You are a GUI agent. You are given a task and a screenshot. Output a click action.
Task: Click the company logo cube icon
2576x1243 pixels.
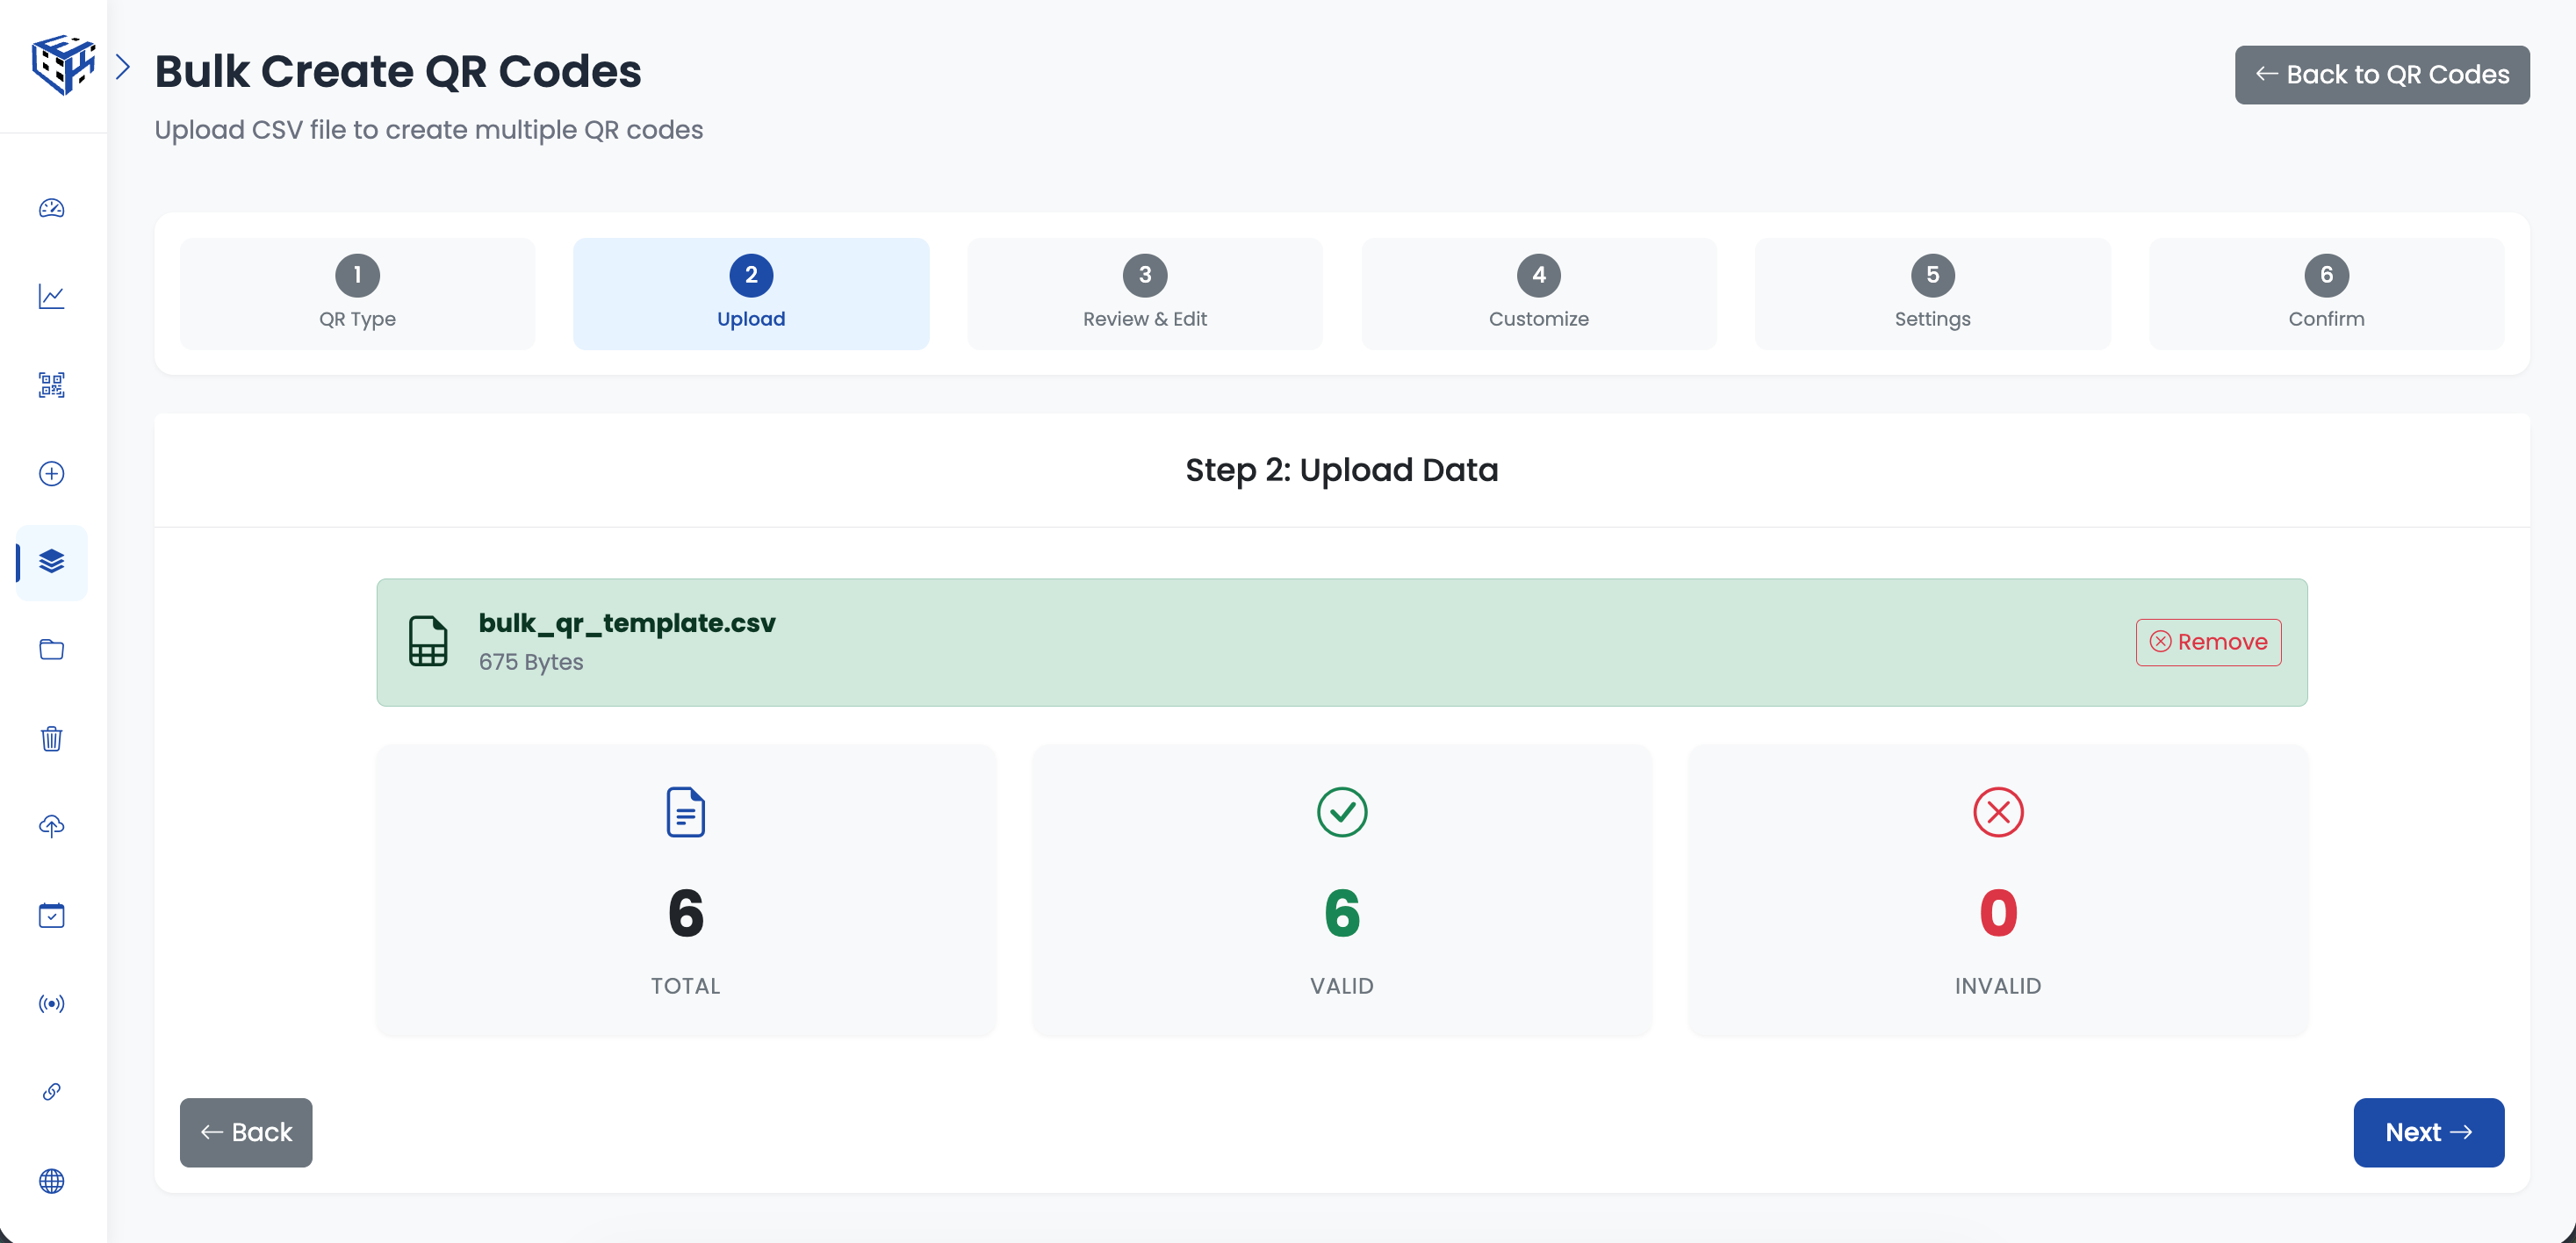[62, 64]
